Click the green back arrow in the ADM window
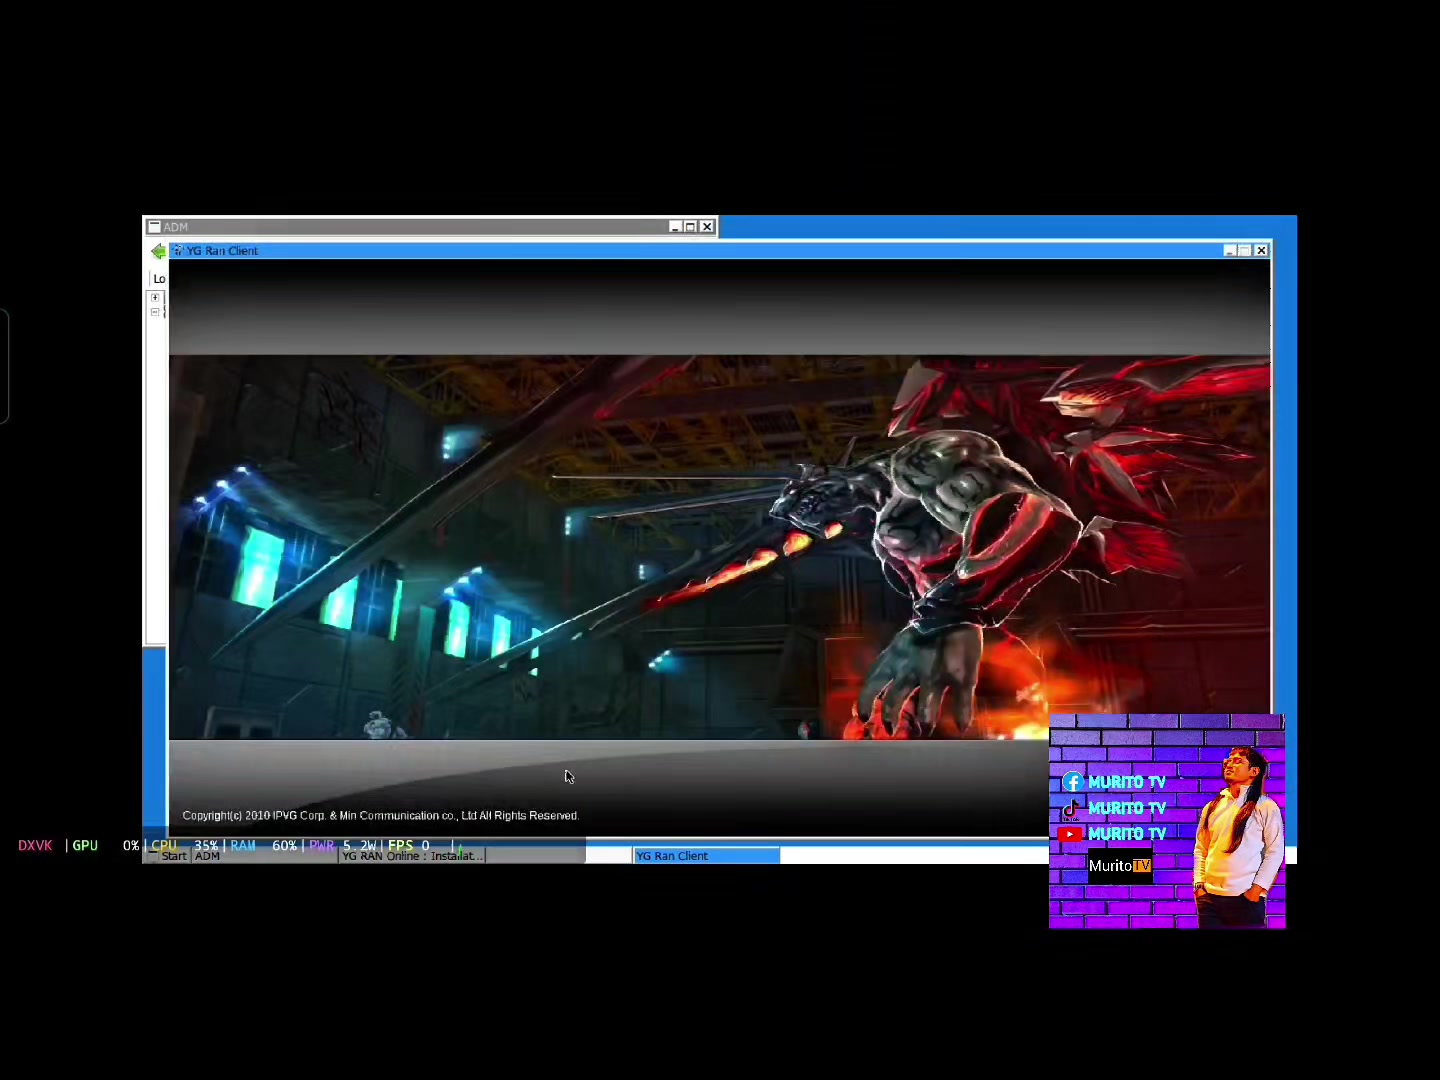The image size is (1440, 1080). pyautogui.click(x=158, y=251)
